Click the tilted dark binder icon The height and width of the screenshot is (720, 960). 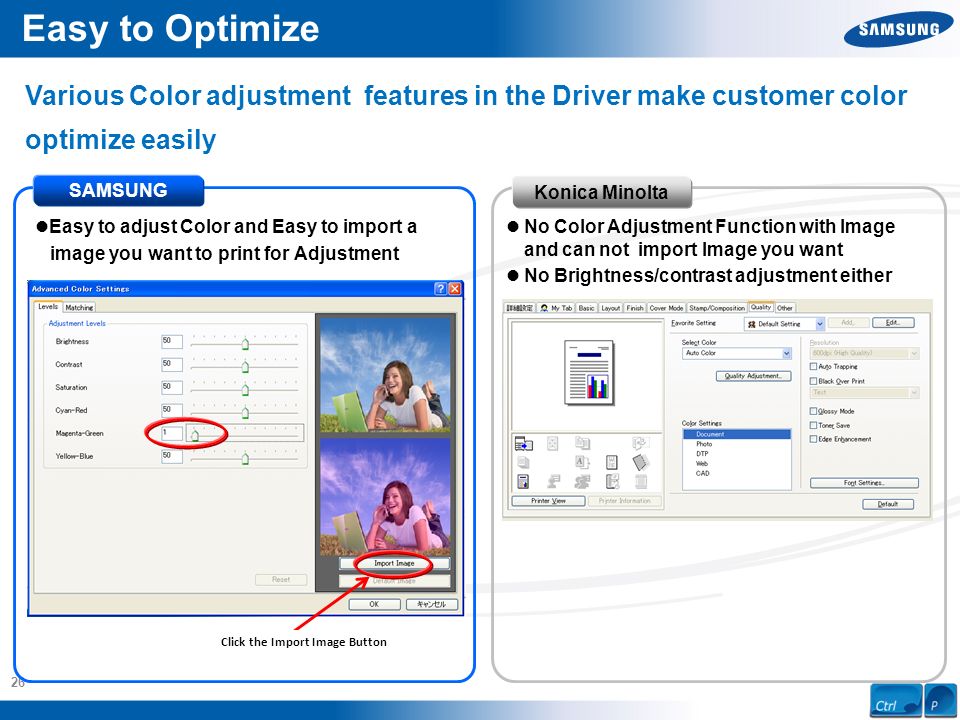pos(640,462)
